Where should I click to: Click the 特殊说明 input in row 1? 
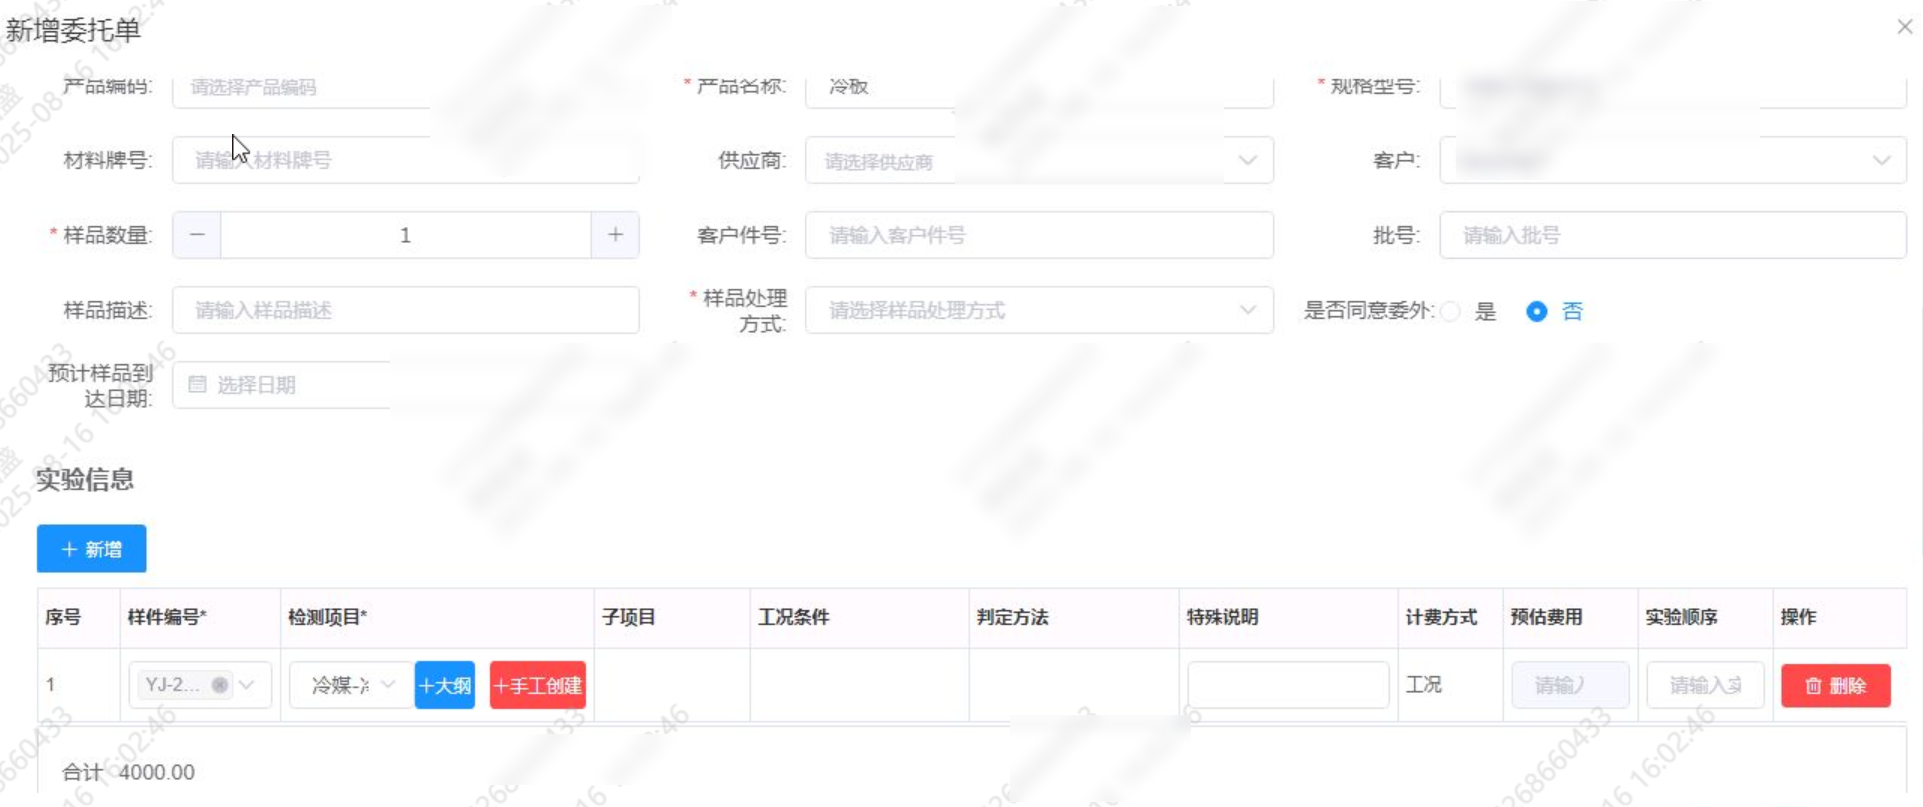(1288, 685)
